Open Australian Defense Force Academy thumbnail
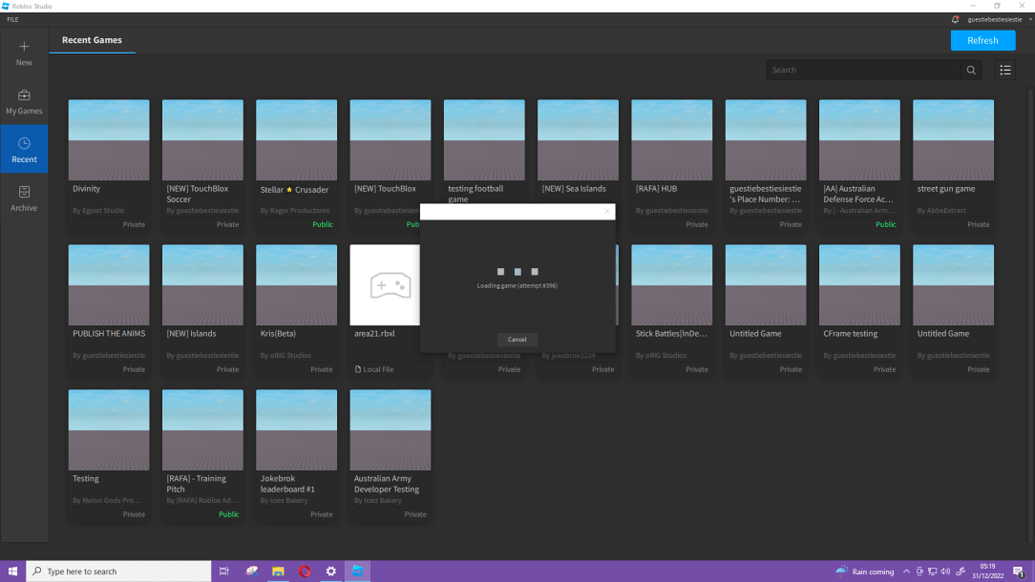1035x582 pixels. [859, 140]
